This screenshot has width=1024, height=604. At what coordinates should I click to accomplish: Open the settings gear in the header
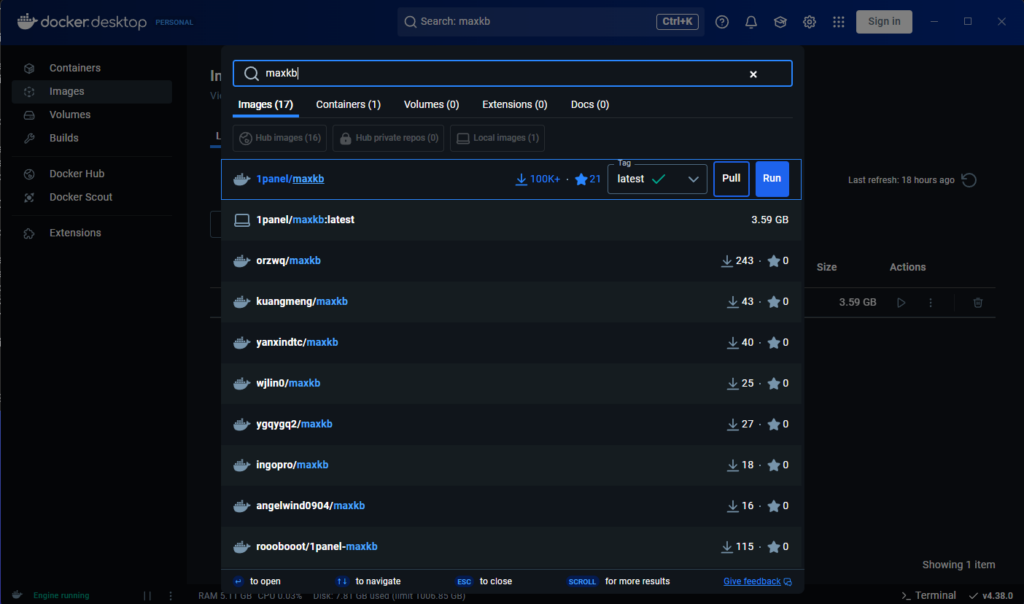tap(809, 22)
